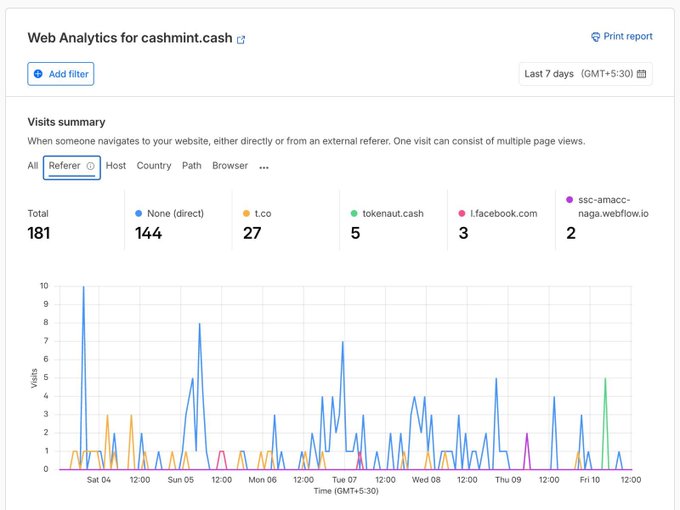Image resolution: width=680 pixels, height=510 pixels.
Task: Click the green tokenaut.cash legend dot
Action: pyautogui.click(x=354, y=213)
